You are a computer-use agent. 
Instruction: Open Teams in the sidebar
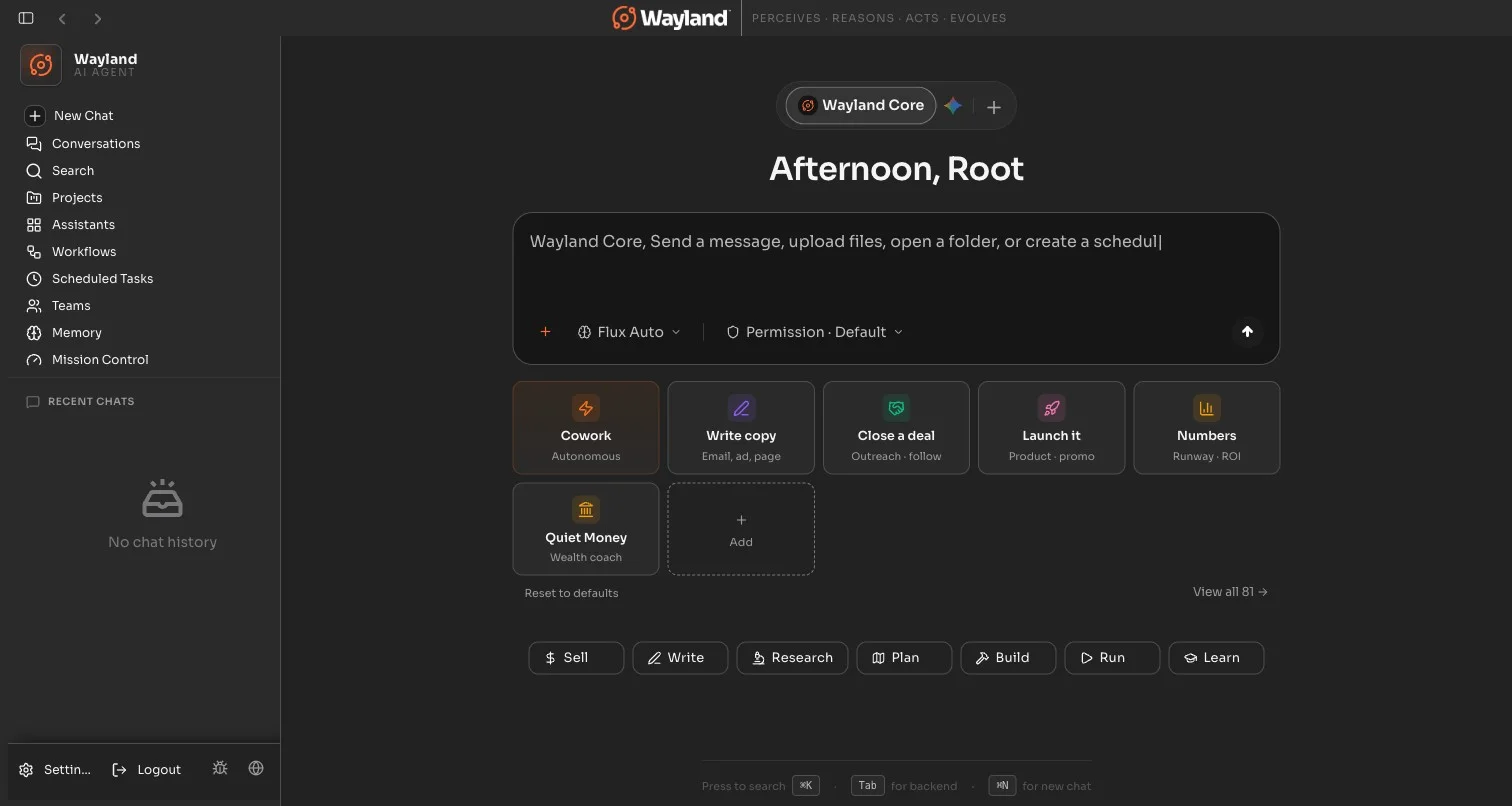(x=142, y=305)
